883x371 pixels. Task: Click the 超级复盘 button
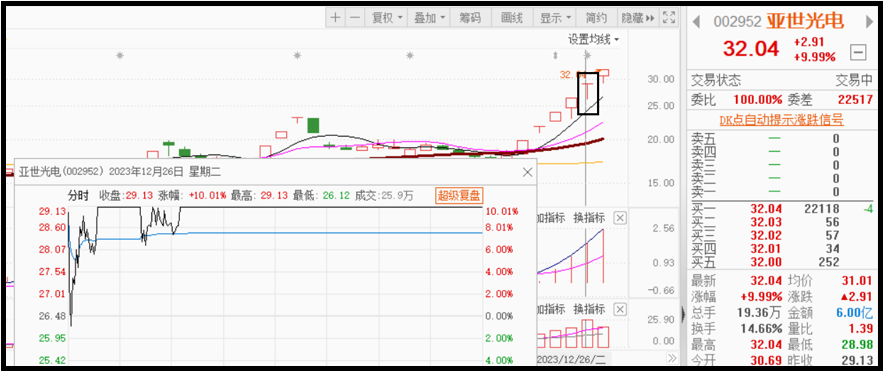tap(459, 196)
